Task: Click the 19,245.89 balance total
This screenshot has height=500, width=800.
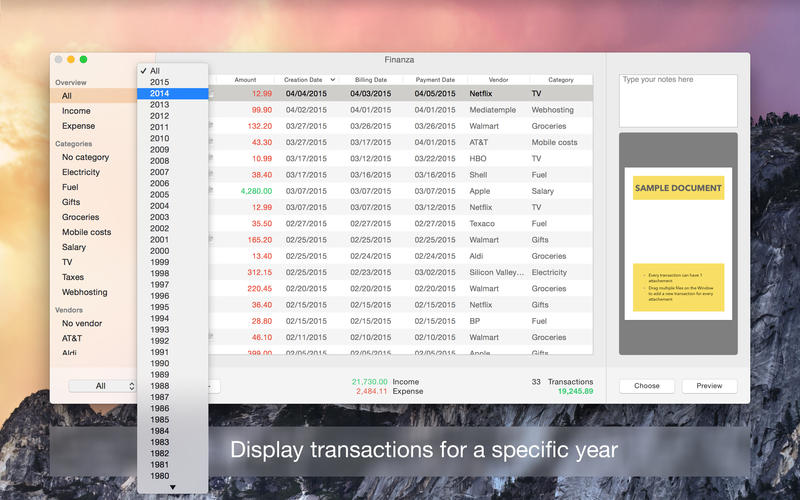Action: click(576, 391)
